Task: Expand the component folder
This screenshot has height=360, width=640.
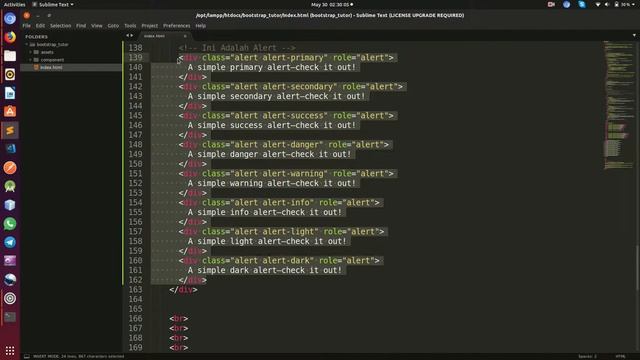Action: [x=31, y=60]
